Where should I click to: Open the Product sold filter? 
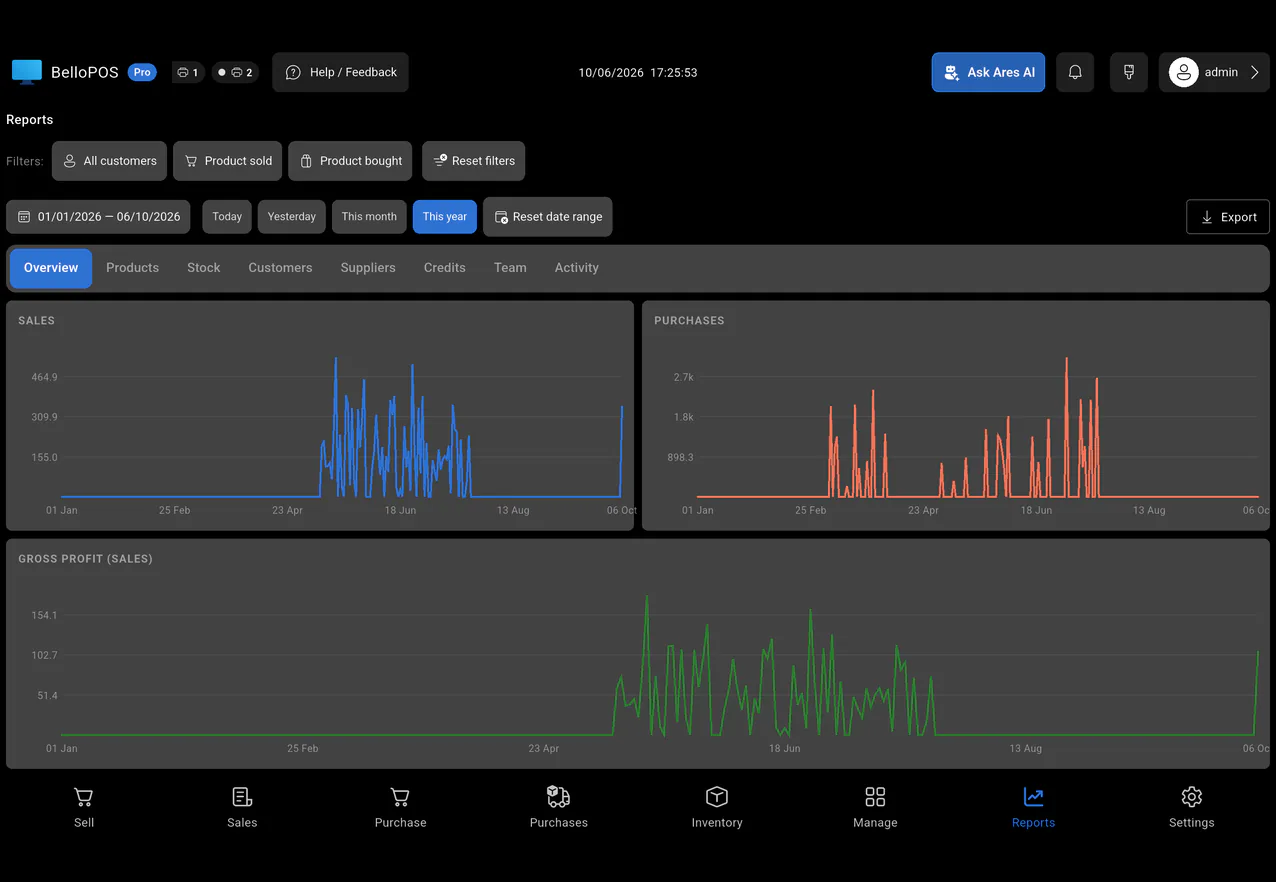228,161
